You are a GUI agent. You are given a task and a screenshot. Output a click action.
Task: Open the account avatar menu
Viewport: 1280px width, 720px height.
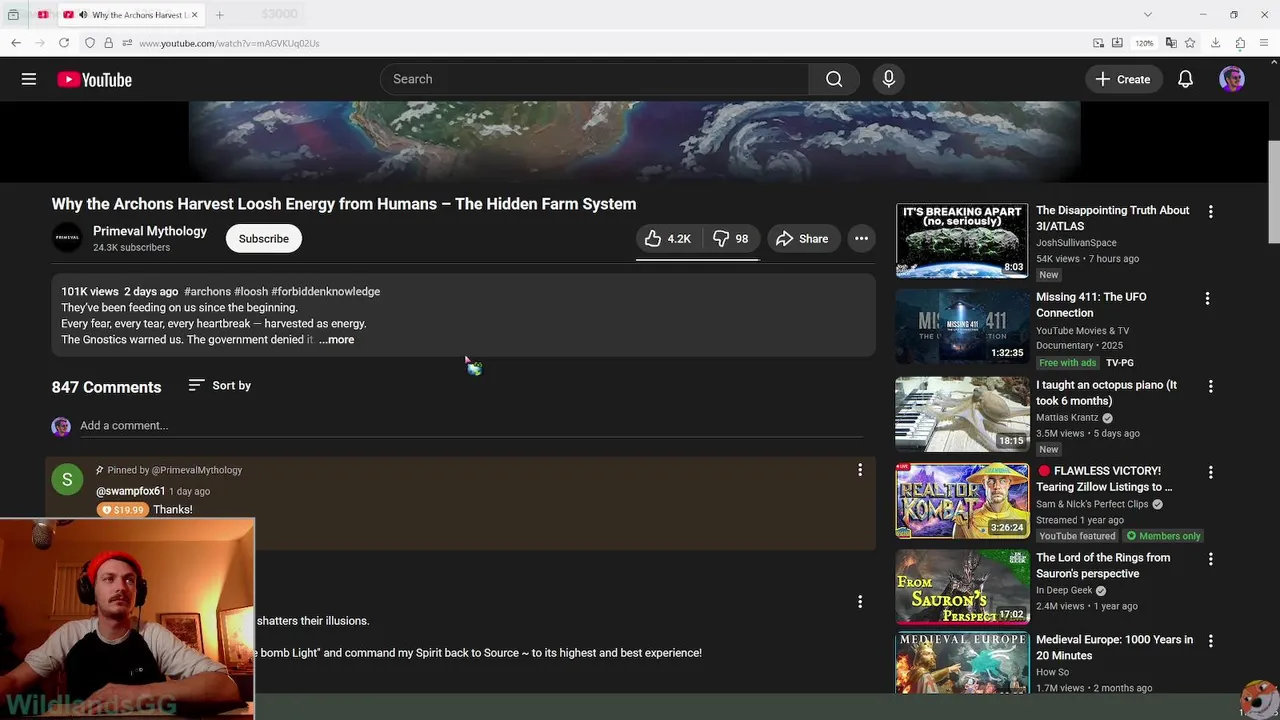pyautogui.click(x=1232, y=79)
